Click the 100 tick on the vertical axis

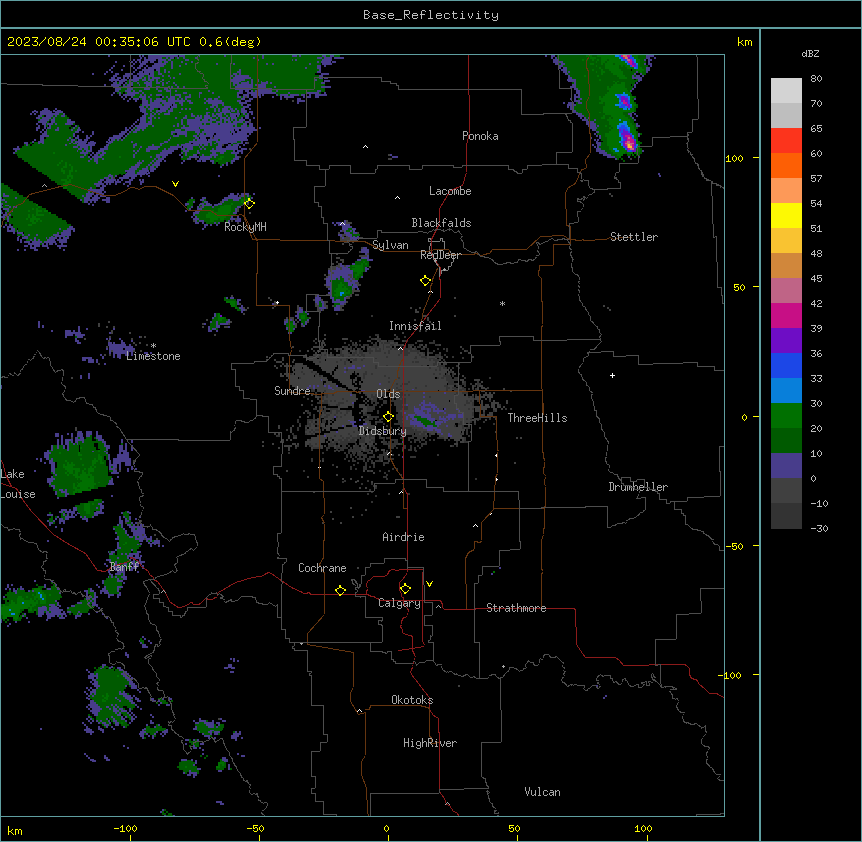734,158
